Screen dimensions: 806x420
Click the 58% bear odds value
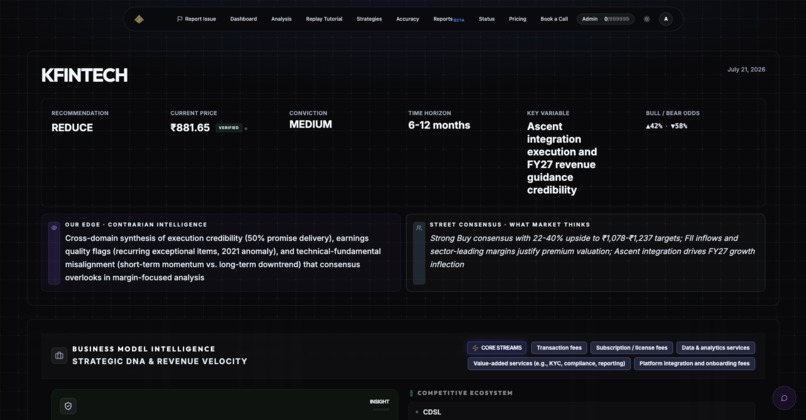pos(679,126)
